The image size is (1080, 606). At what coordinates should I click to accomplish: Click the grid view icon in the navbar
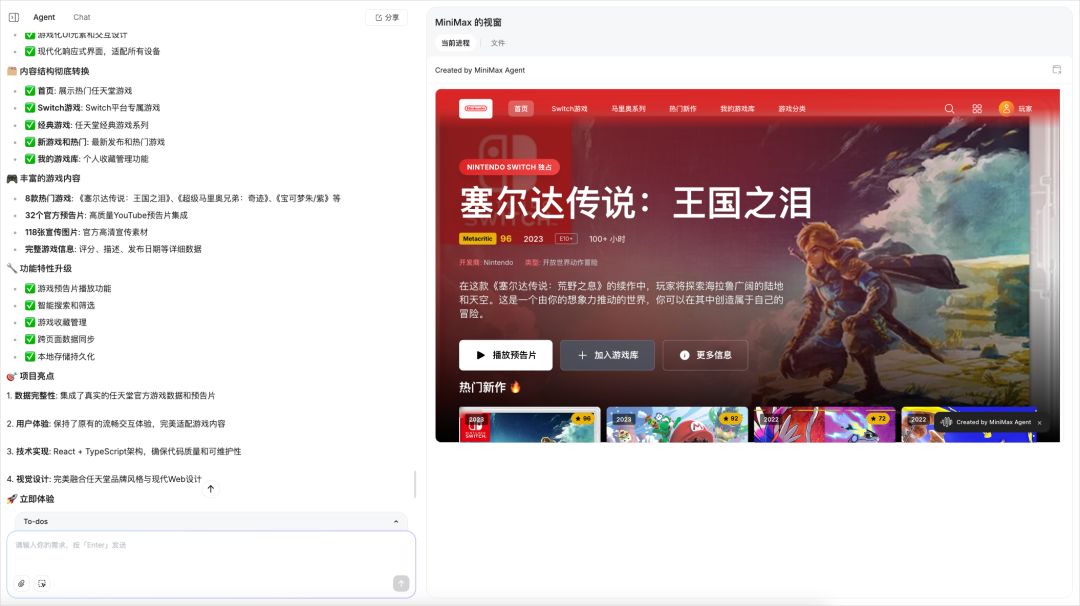[977, 109]
